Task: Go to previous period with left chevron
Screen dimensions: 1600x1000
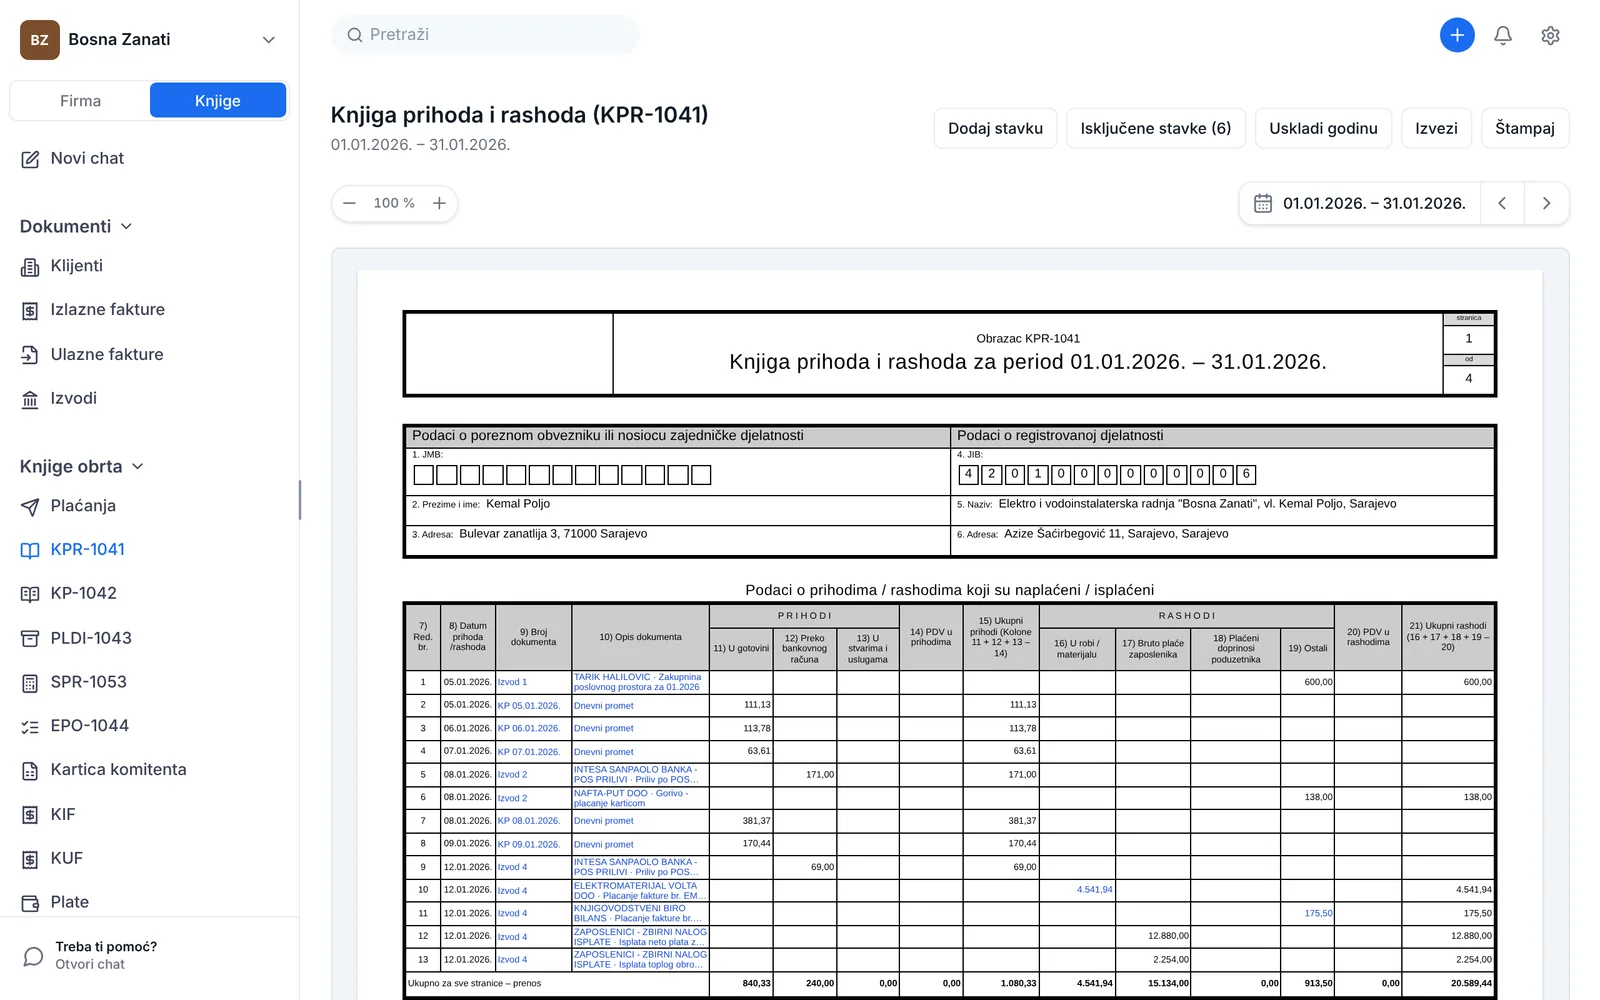Action: 1502,203
